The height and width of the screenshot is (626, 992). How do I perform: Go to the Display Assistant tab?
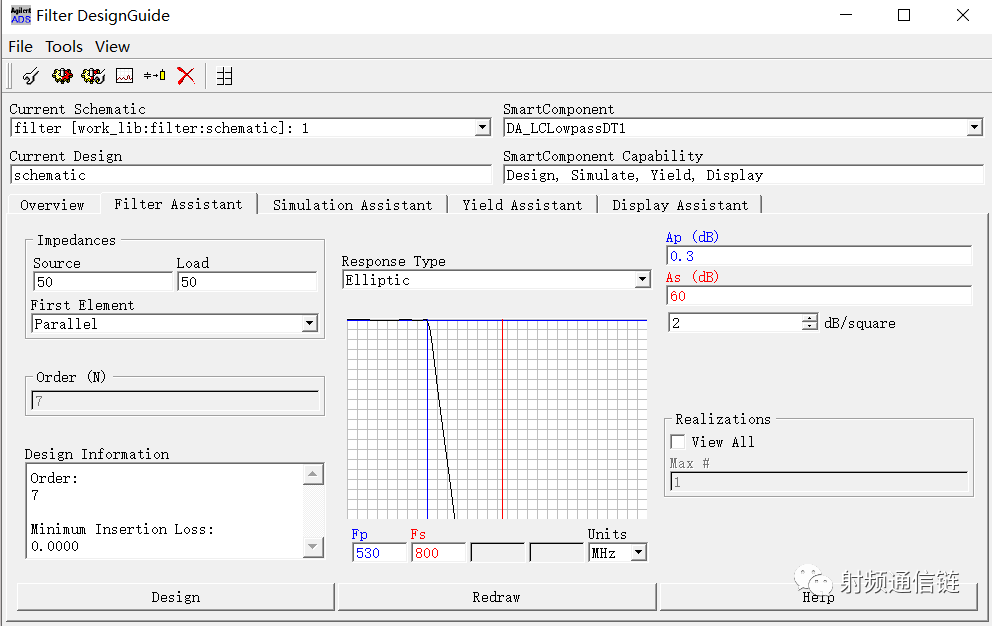click(680, 205)
